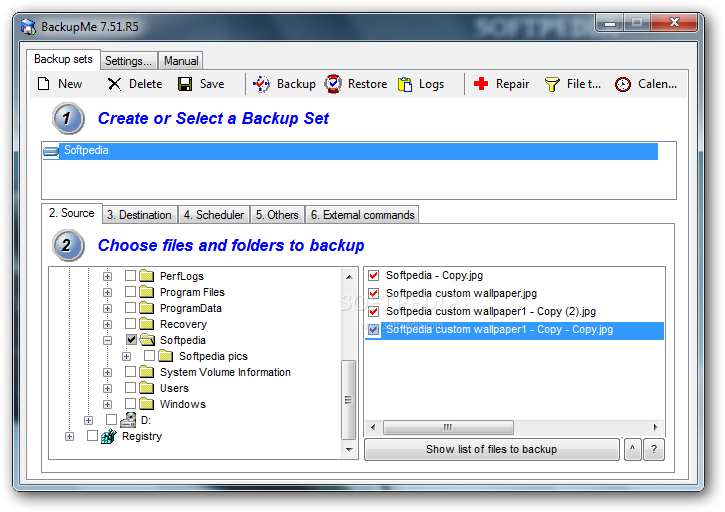Click the Recovery folder icon
This screenshot has height=512, width=725.
147,324
